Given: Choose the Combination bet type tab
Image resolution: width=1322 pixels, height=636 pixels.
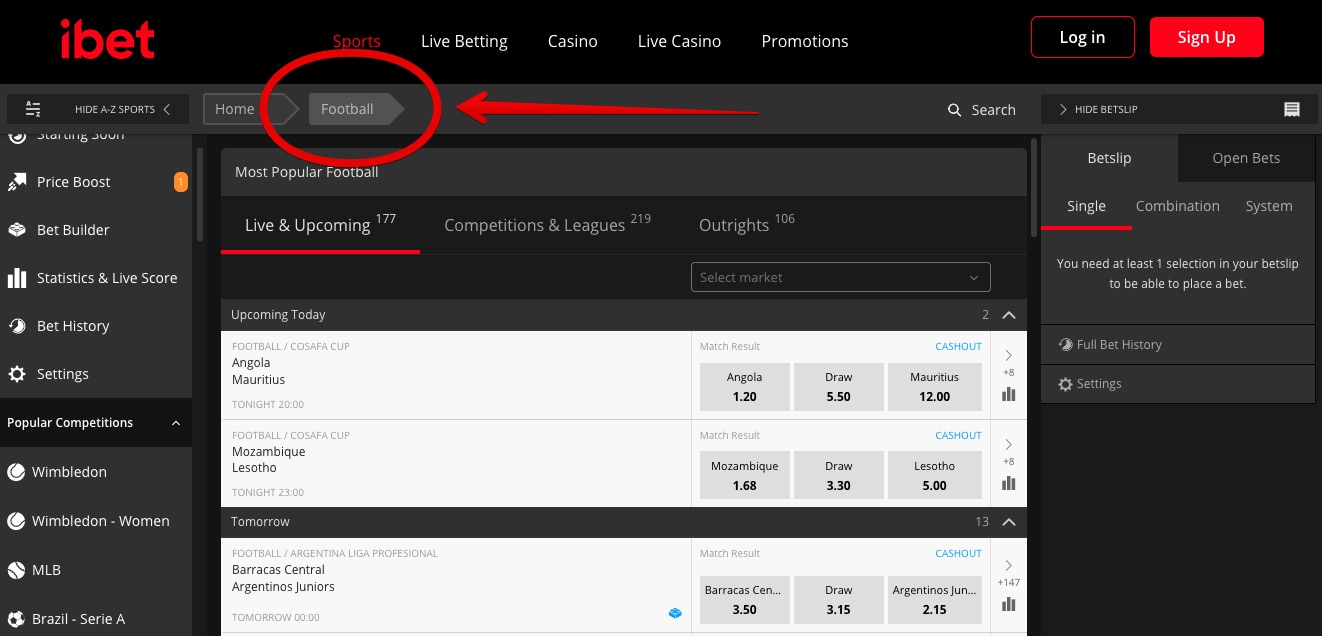Looking at the screenshot, I should [x=1178, y=206].
